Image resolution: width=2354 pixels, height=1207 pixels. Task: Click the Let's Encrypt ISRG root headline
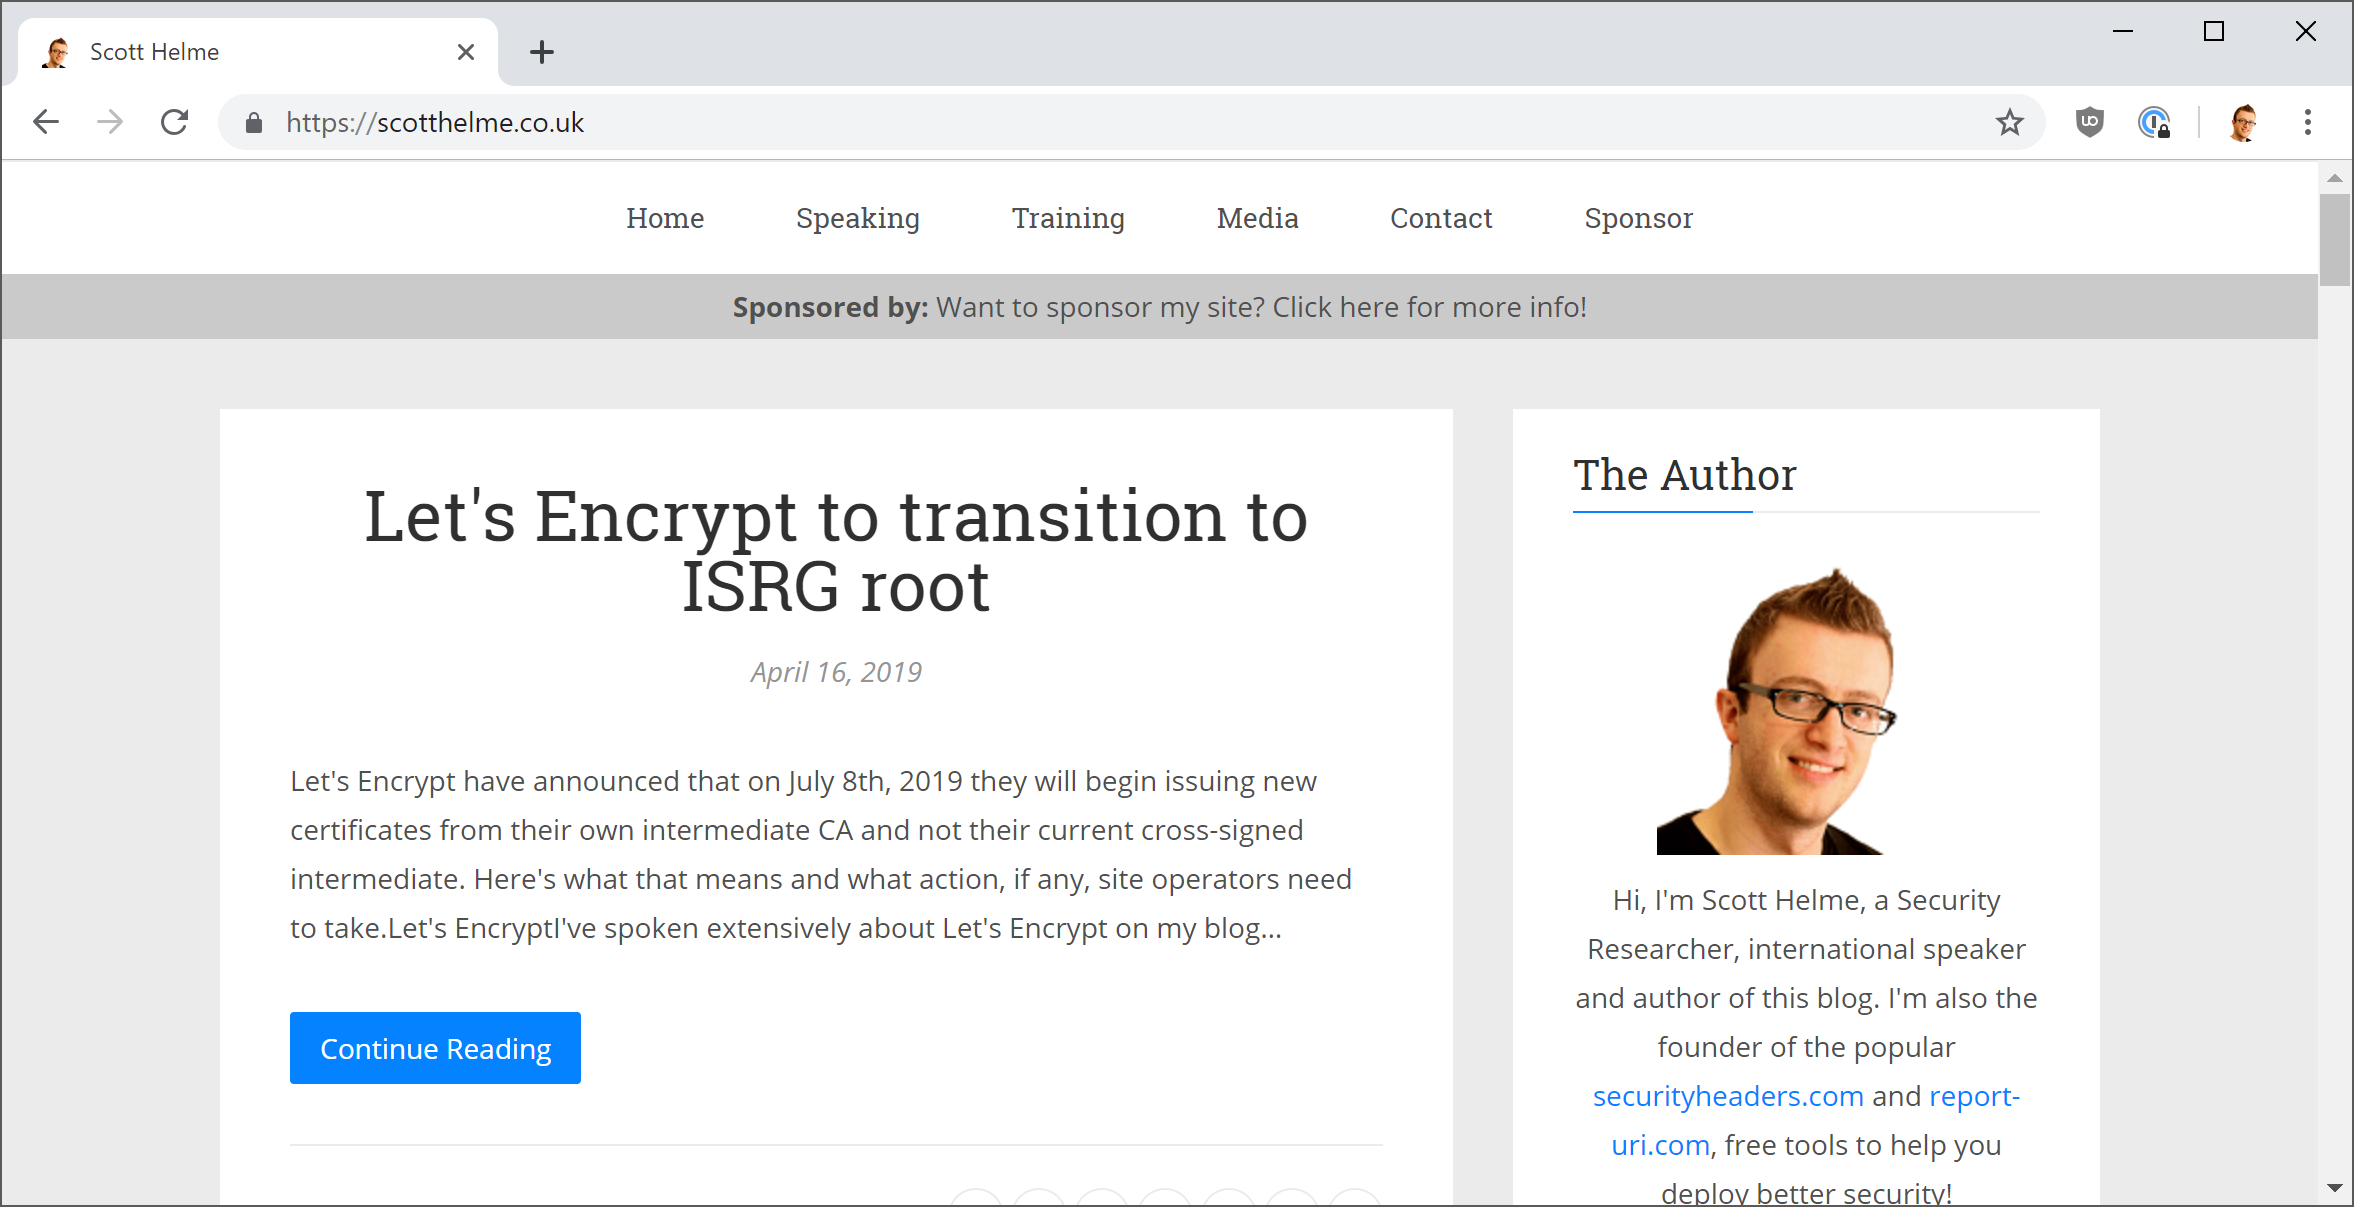pos(836,551)
